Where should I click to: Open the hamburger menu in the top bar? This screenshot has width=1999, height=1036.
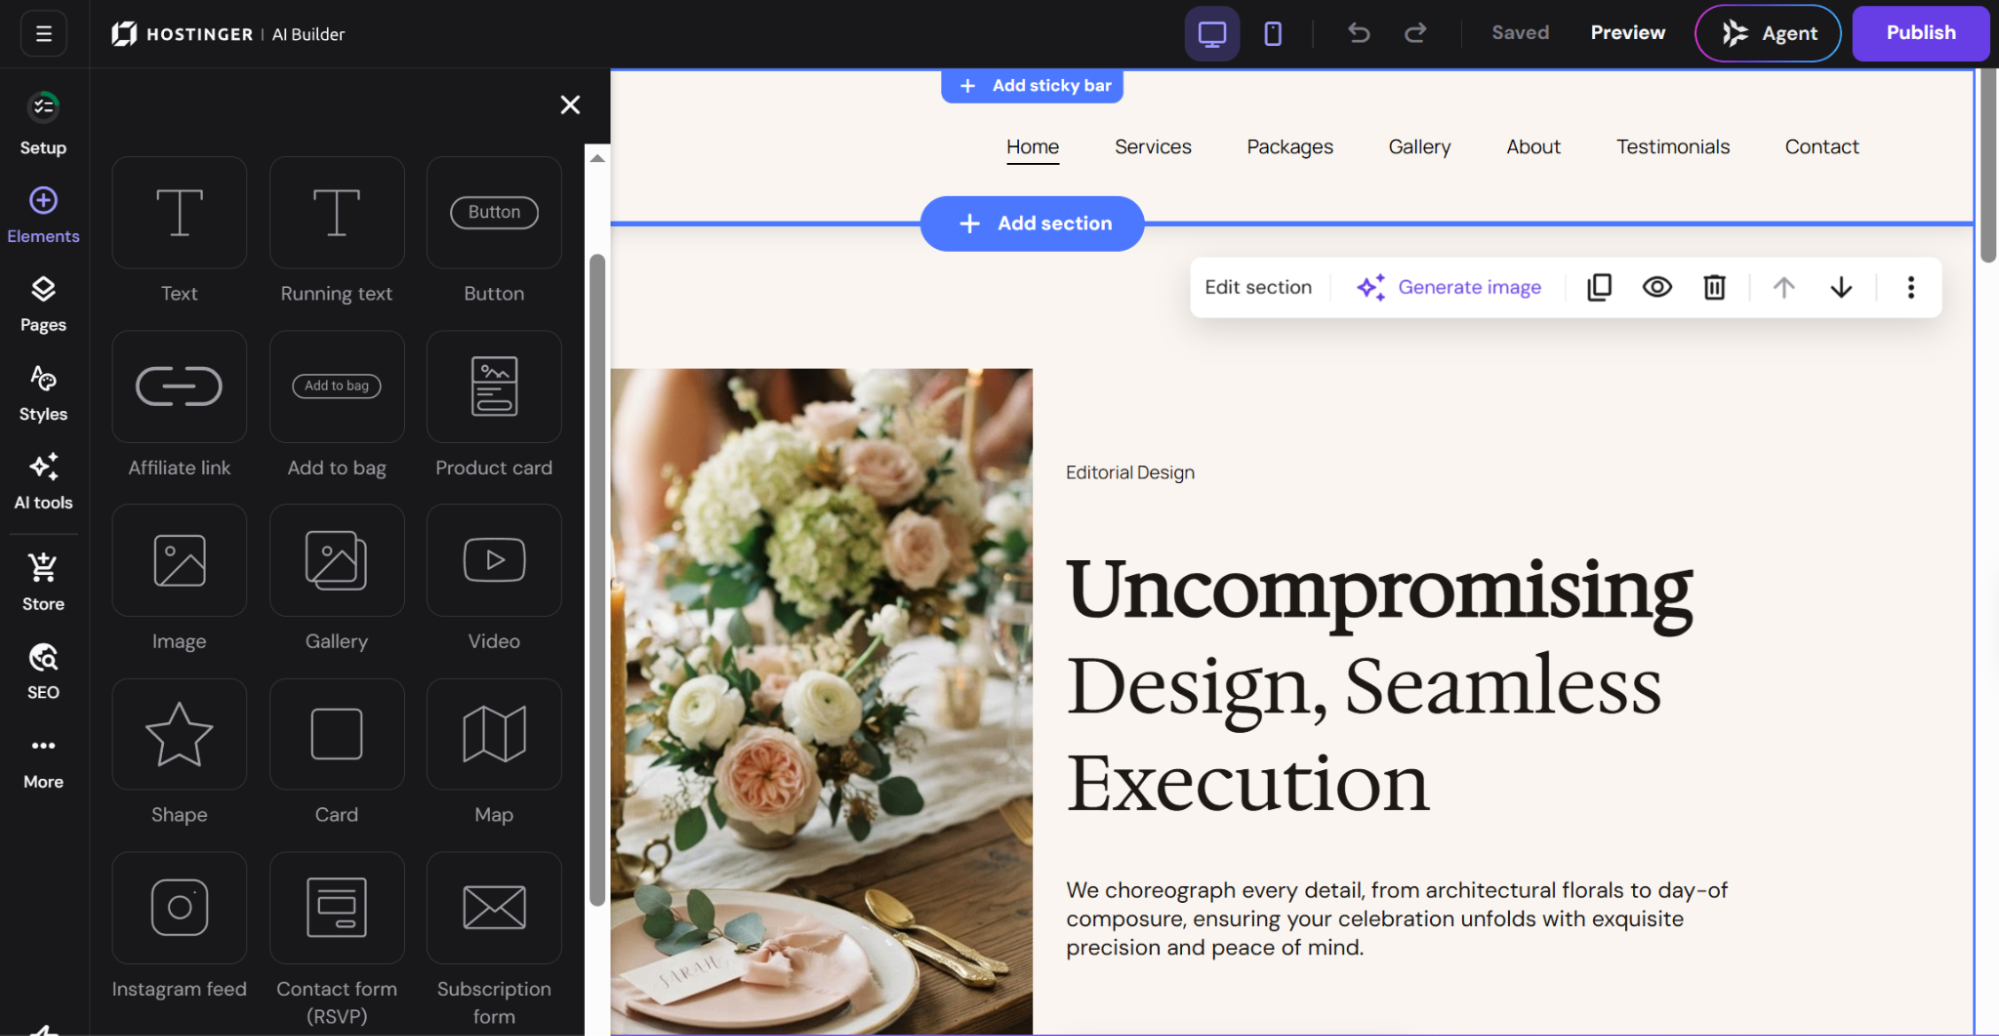tap(43, 34)
